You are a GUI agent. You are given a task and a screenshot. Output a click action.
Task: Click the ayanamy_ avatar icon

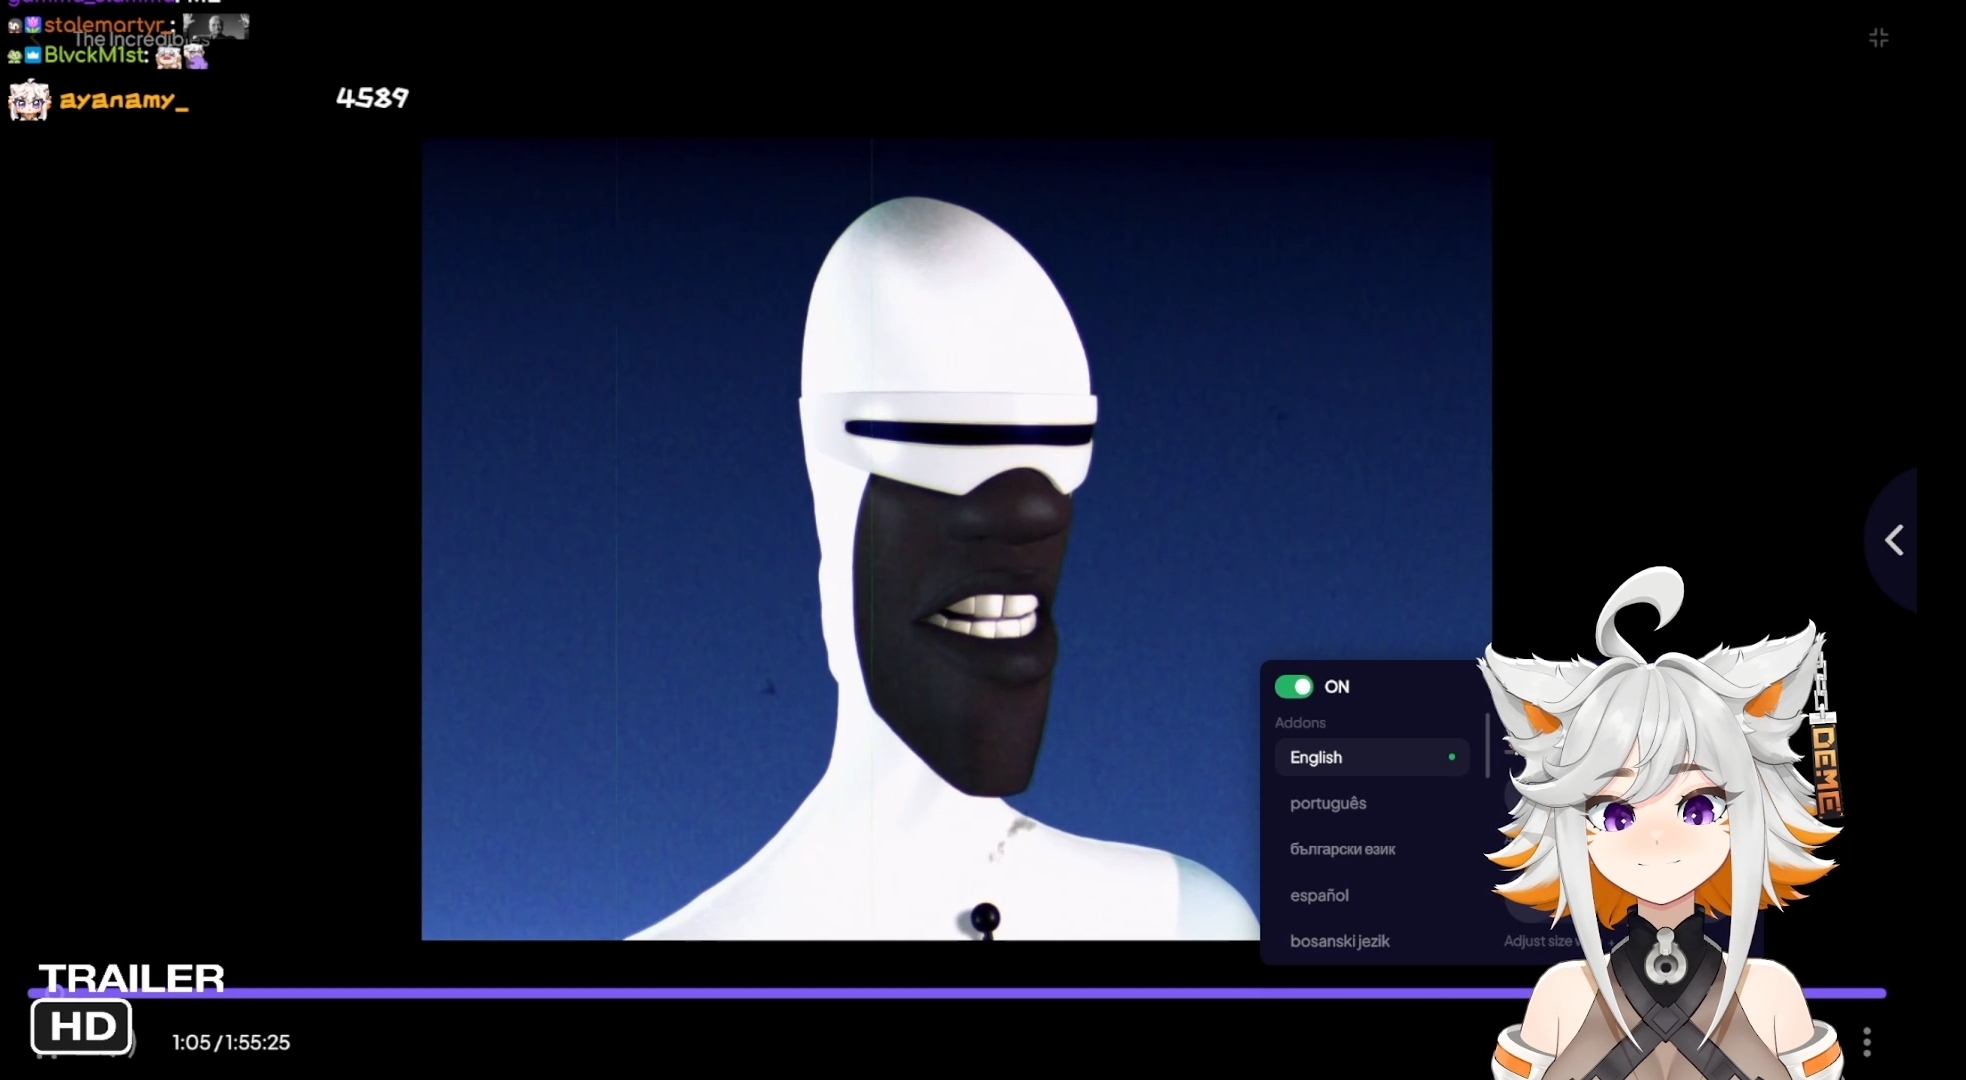click(29, 100)
